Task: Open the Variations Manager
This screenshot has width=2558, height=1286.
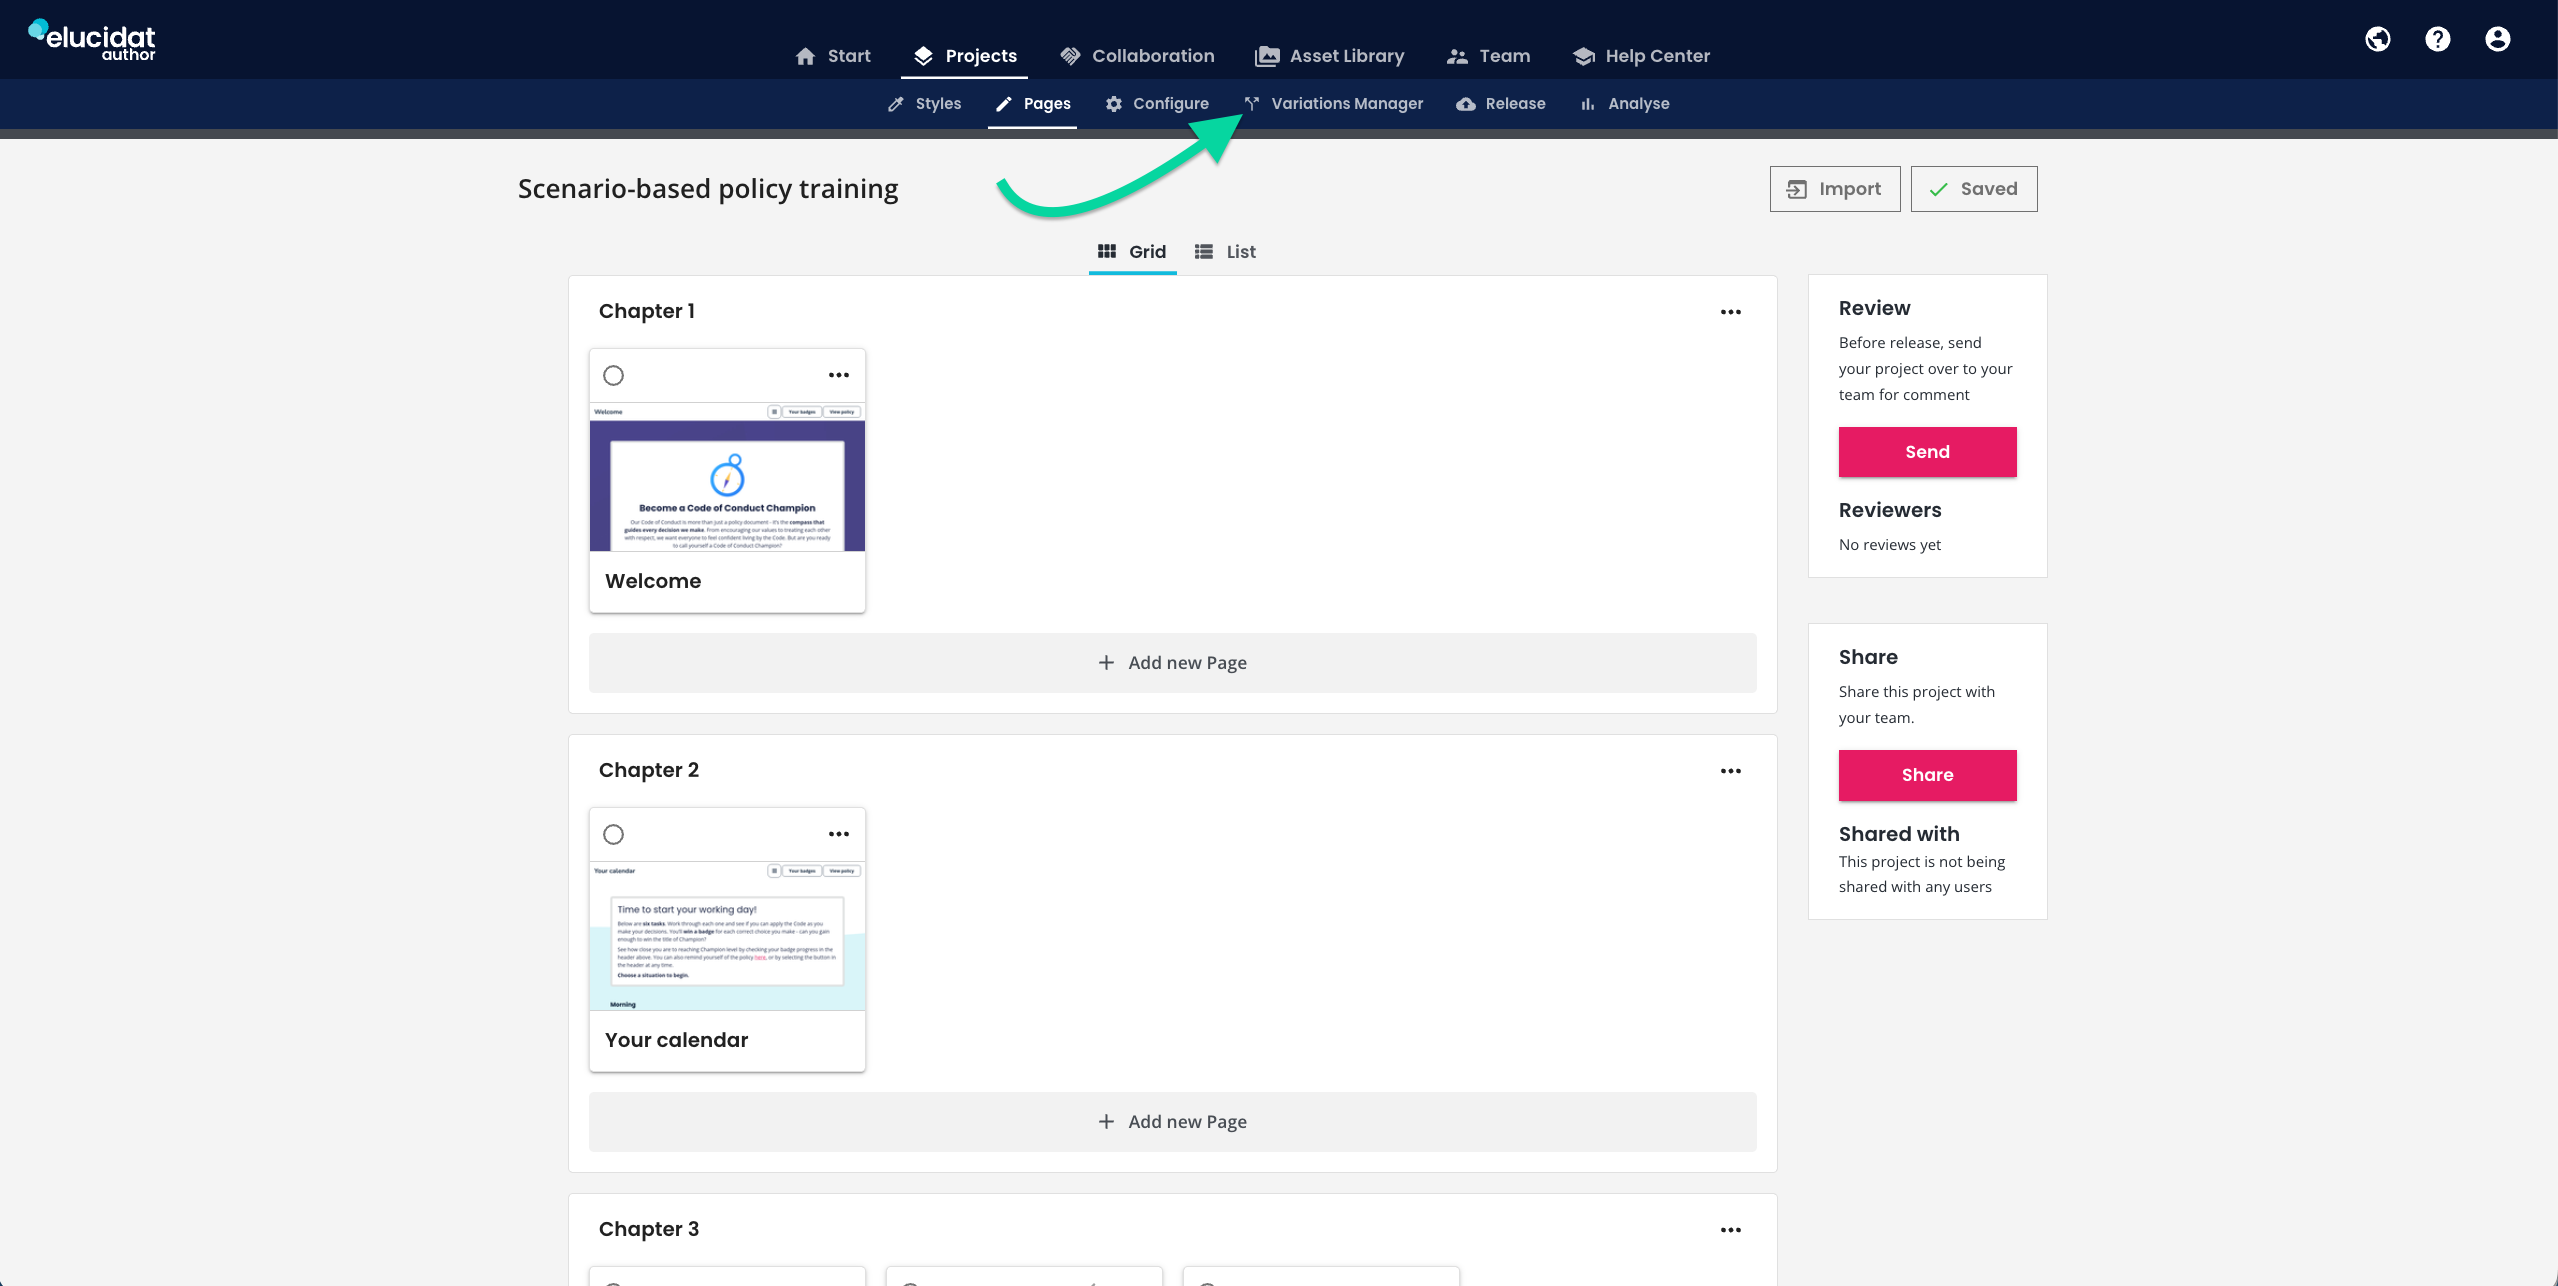Action: (x=1334, y=104)
